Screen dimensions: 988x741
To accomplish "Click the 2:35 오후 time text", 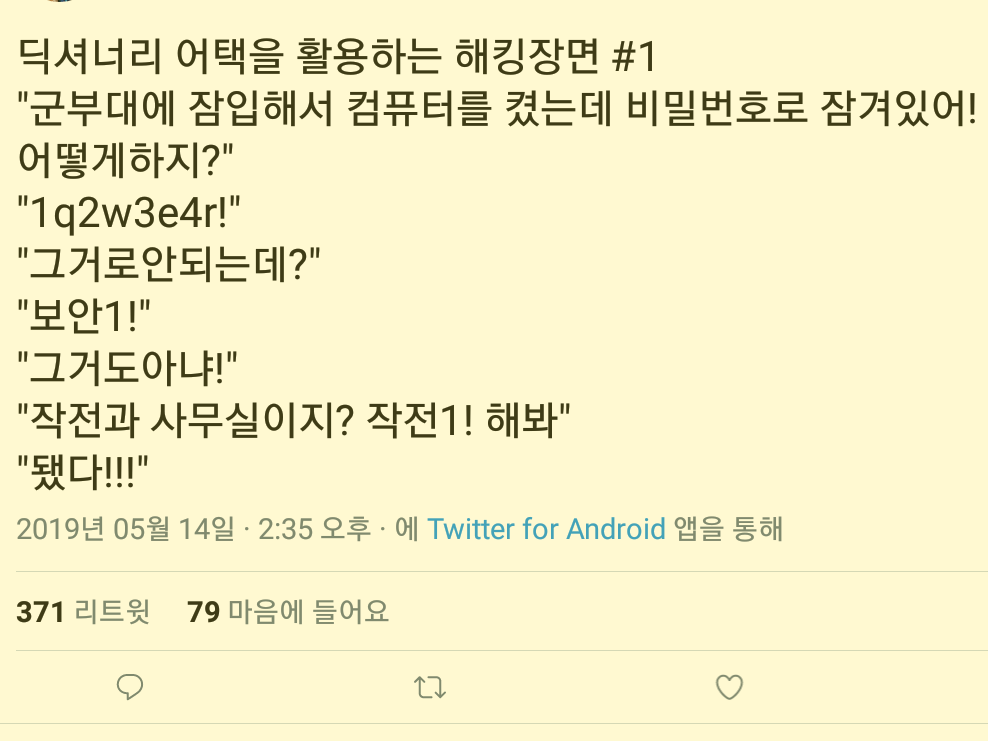I will tap(314, 529).
